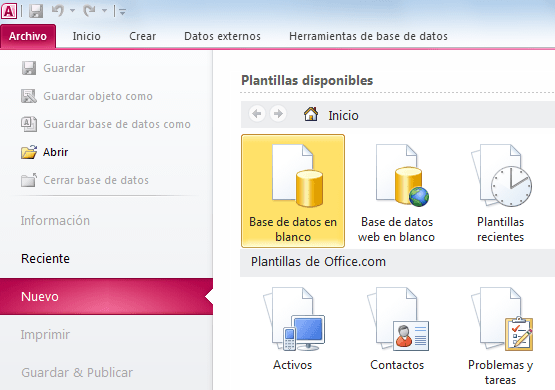
Task: Click the Plantillas recientes label
Action: (x=500, y=229)
